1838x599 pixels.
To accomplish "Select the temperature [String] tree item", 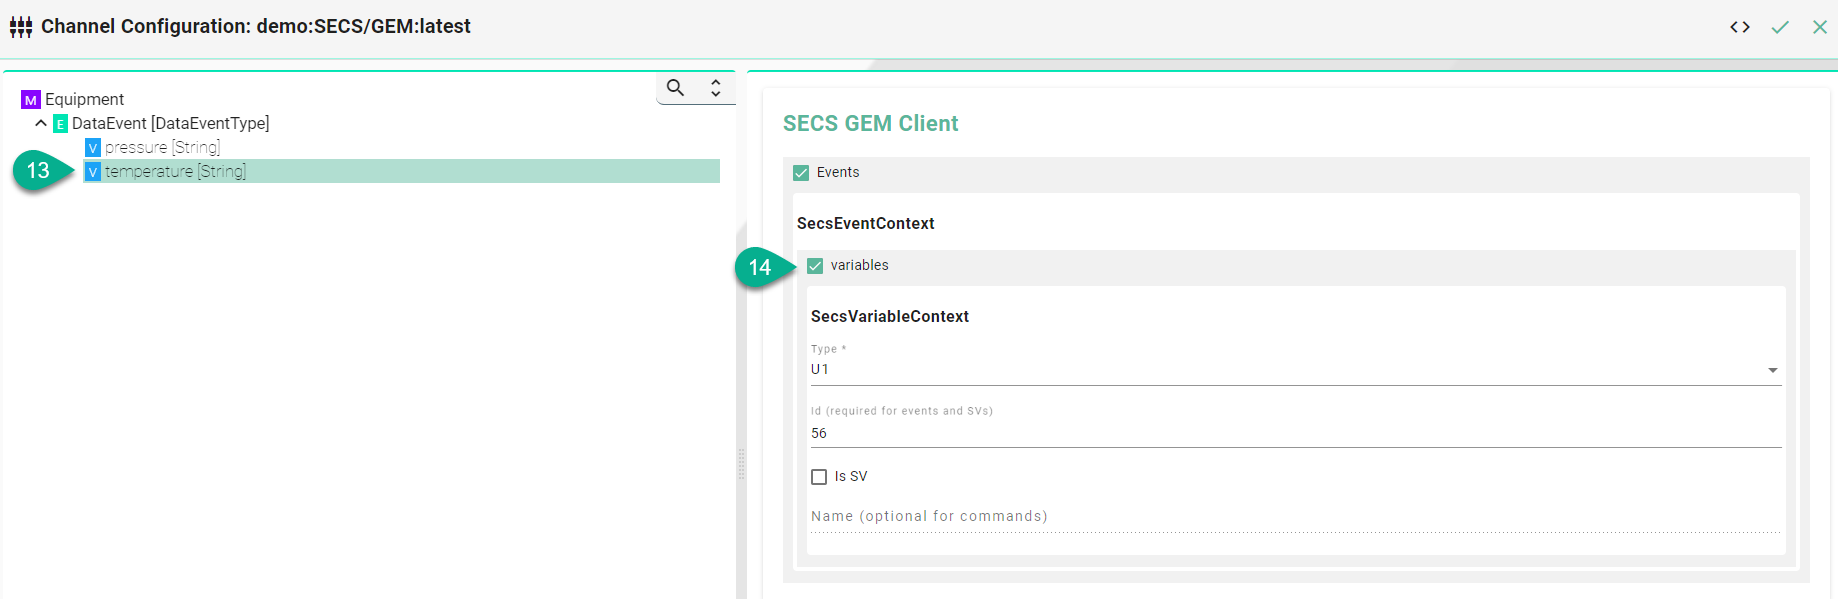I will coord(175,172).
